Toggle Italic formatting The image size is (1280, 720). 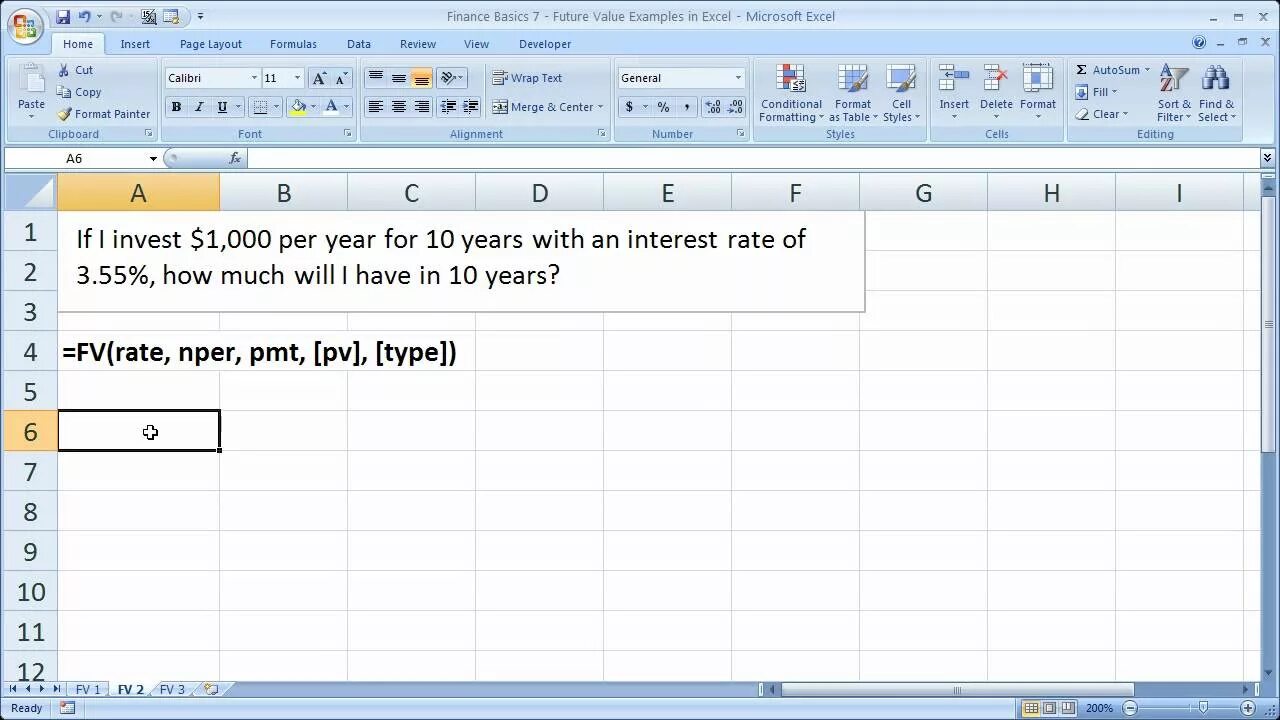[x=199, y=107]
